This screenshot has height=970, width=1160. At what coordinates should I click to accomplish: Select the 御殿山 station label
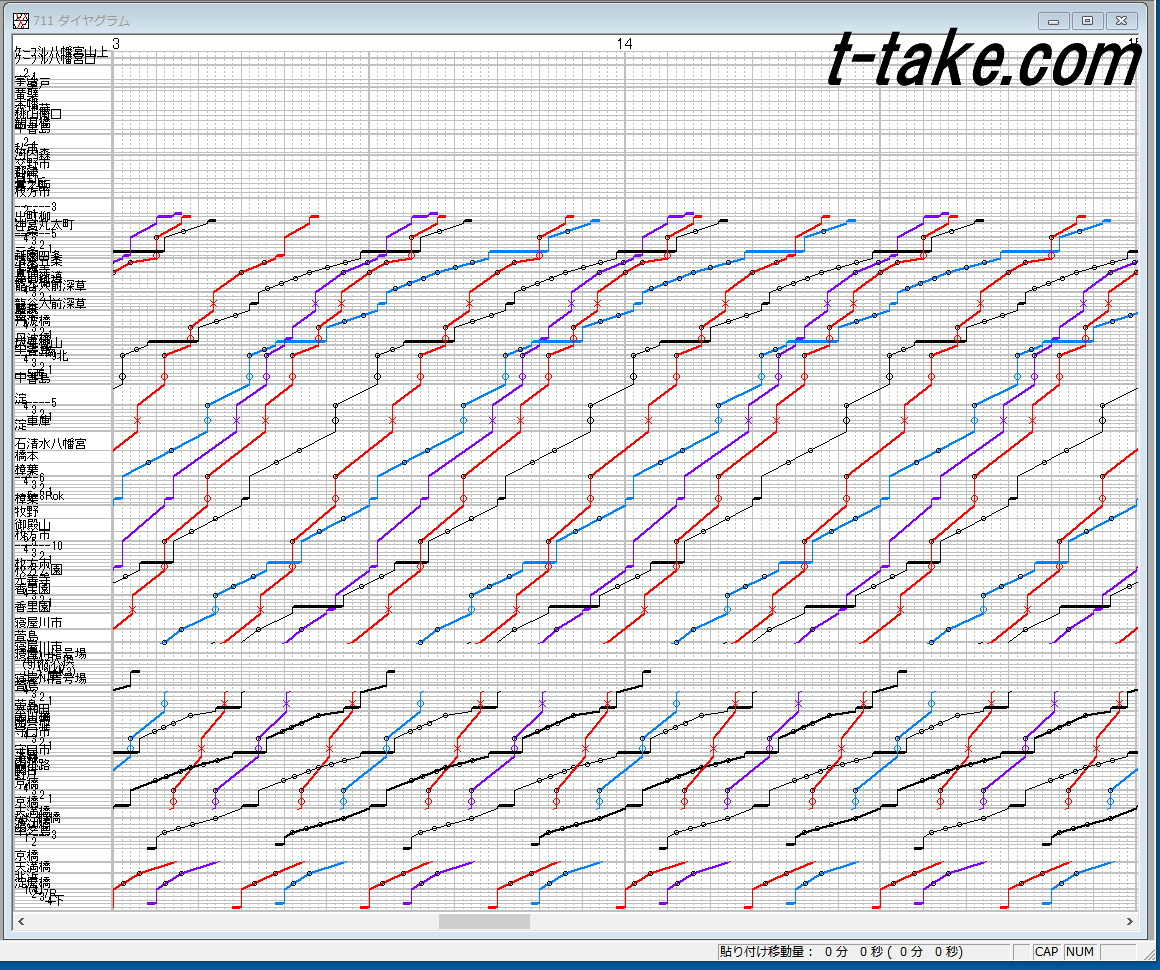pyautogui.click(x=33, y=525)
